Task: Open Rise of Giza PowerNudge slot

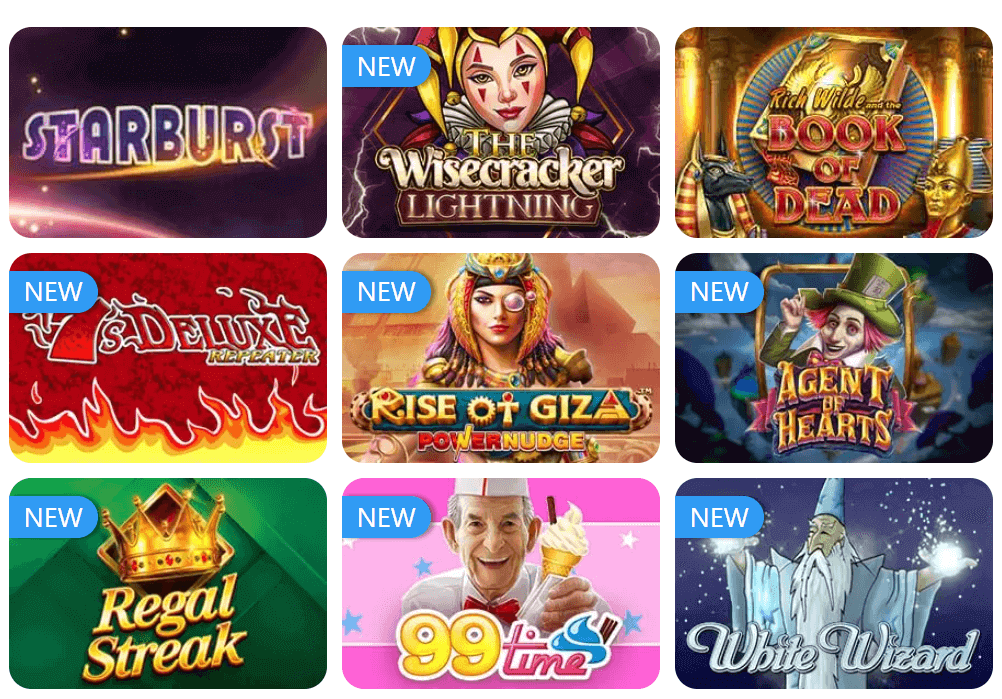Action: [501, 358]
